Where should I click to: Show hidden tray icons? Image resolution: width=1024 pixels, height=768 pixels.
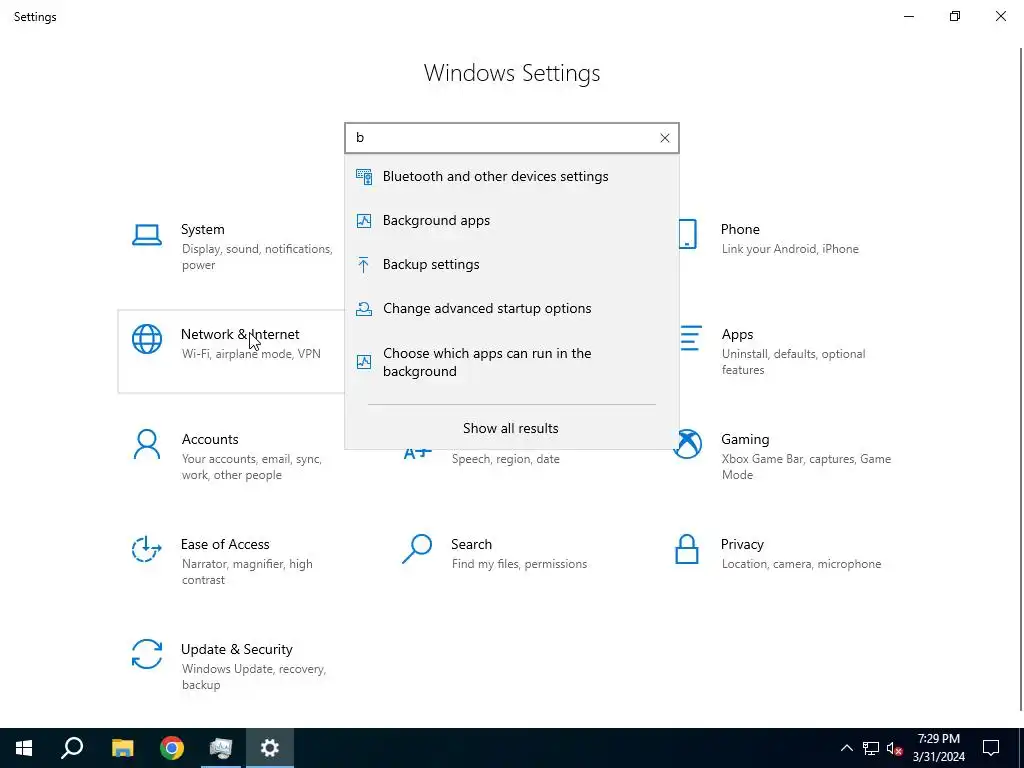[x=846, y=748]
